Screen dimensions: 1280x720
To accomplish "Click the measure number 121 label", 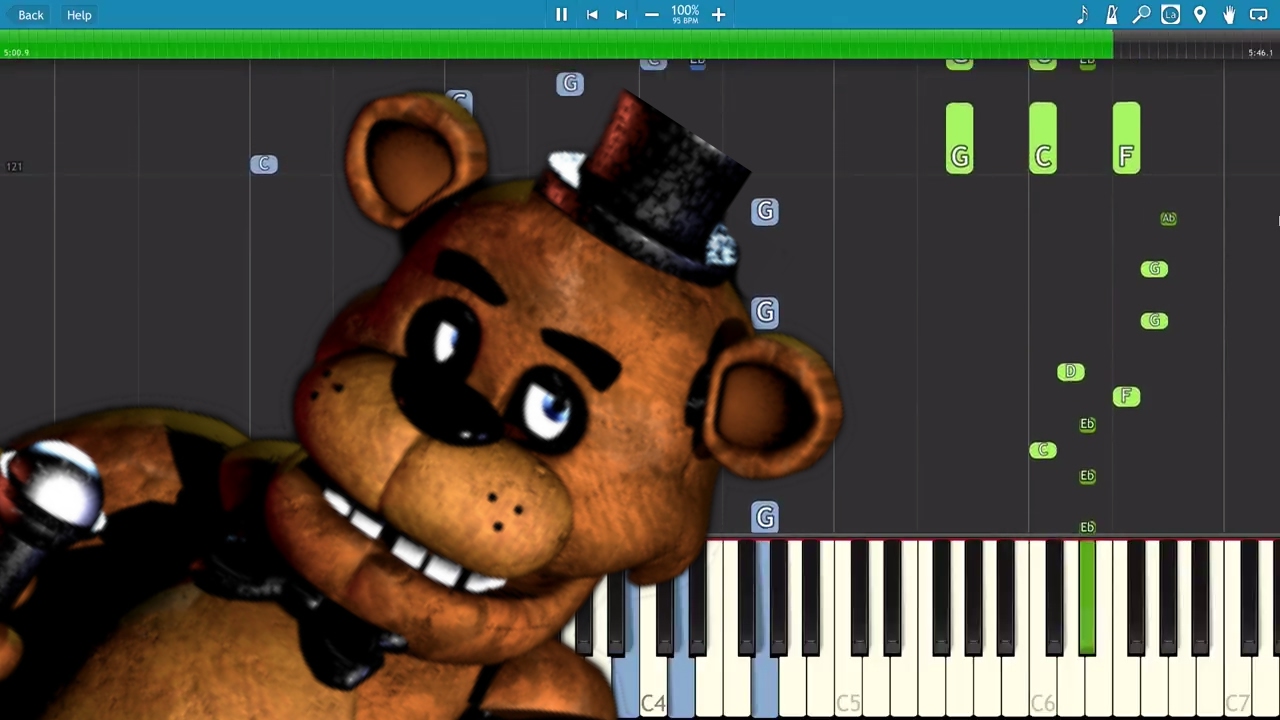I will 14,167.
